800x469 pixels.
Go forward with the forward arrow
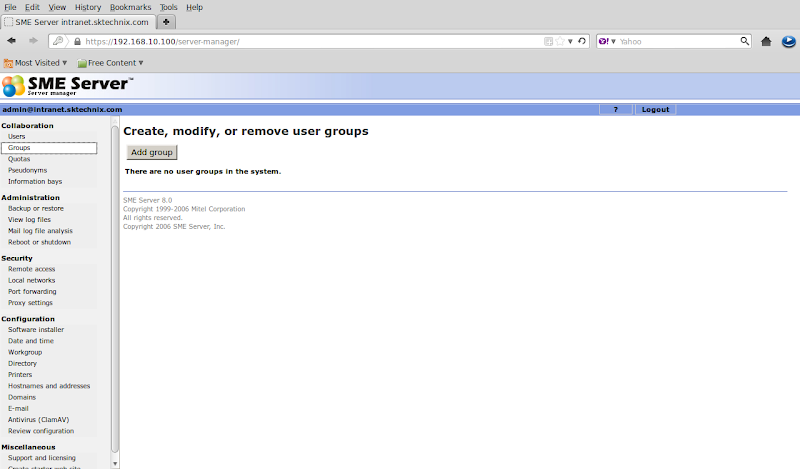pyautogui.click(x=33, y=41)
